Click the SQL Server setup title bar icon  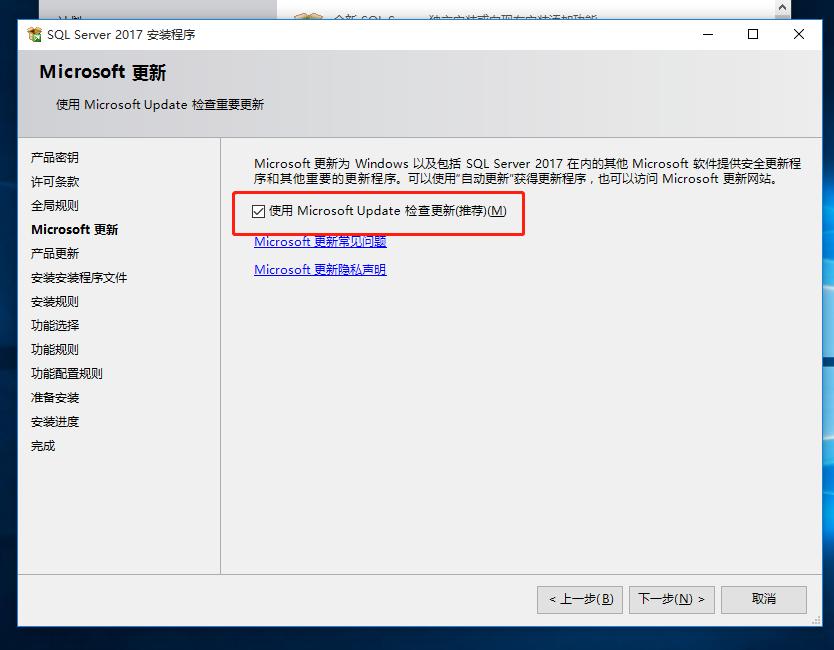[35, 35]
